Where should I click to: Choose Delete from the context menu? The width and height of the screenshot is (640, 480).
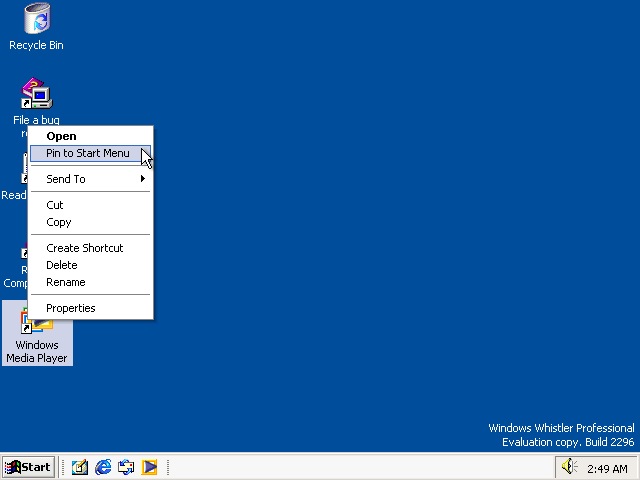(x=91, y=265)
